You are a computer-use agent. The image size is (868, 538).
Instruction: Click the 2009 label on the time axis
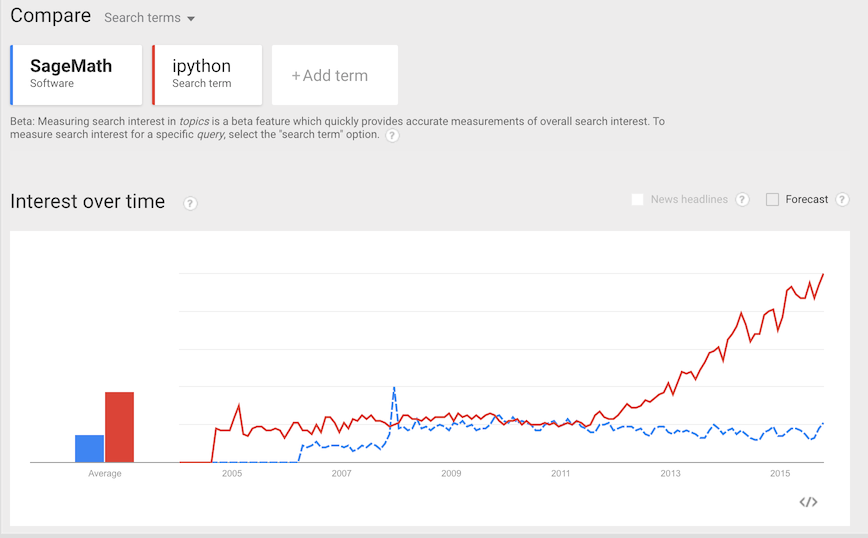point(451,474)
